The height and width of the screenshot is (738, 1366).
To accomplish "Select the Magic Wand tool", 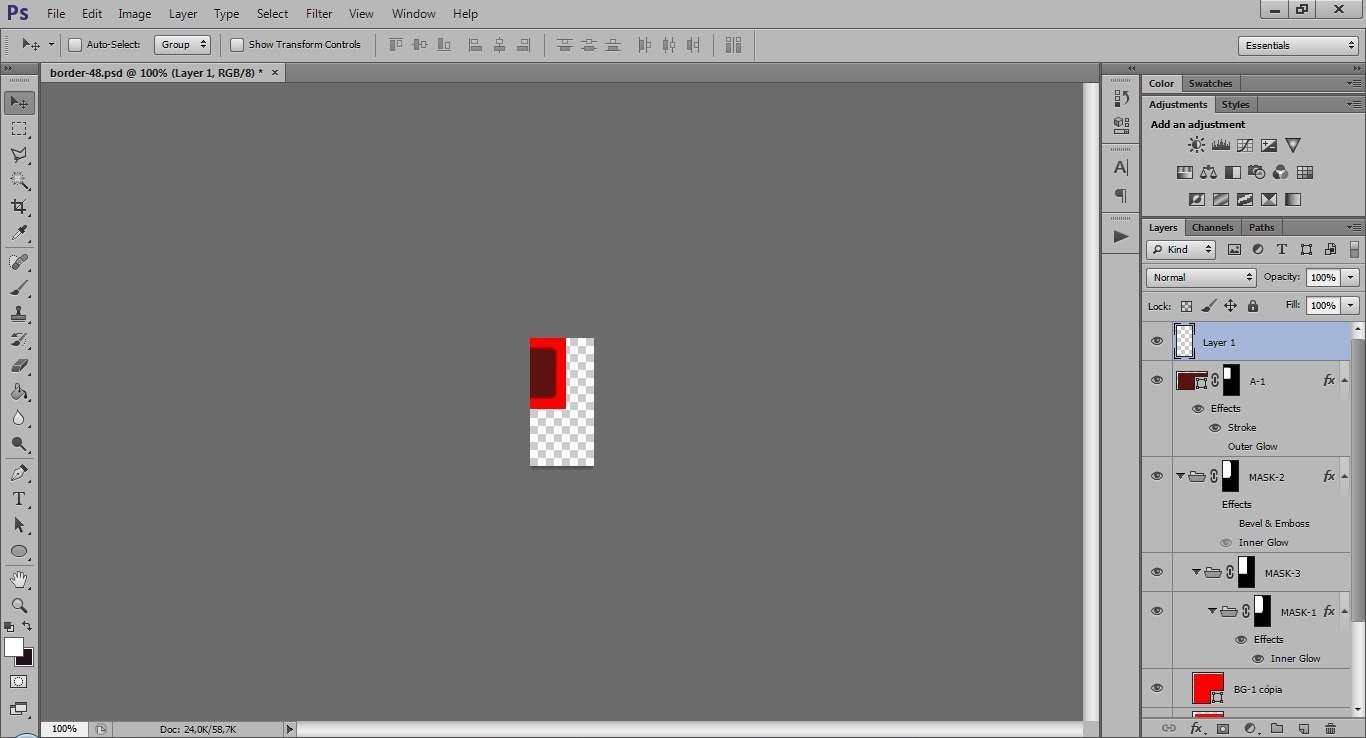I will [x=19, y=181].
